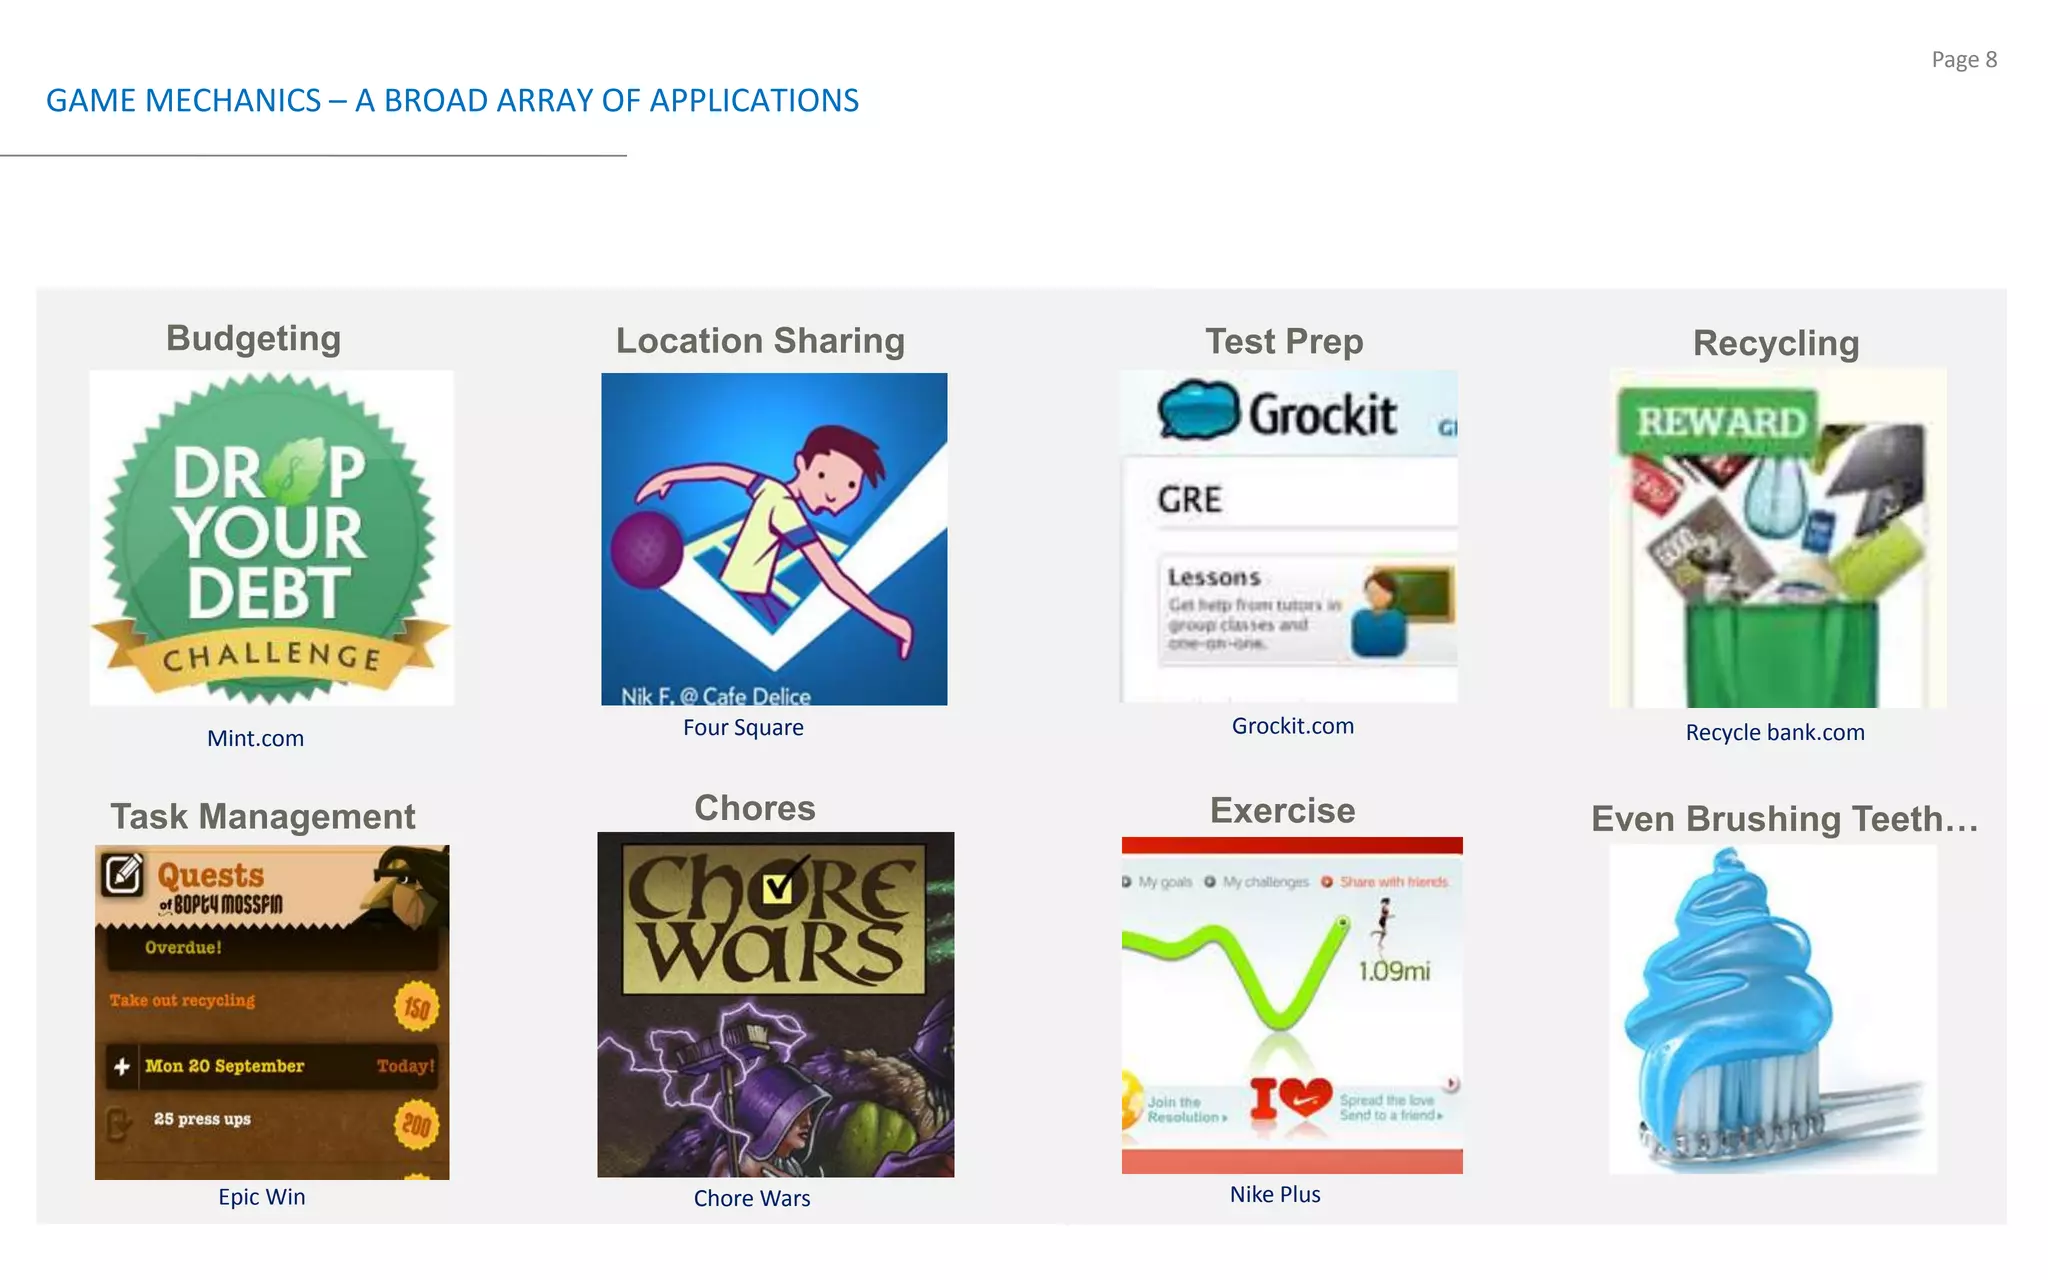Click the 25 press ups quest

click(202, 1119)
